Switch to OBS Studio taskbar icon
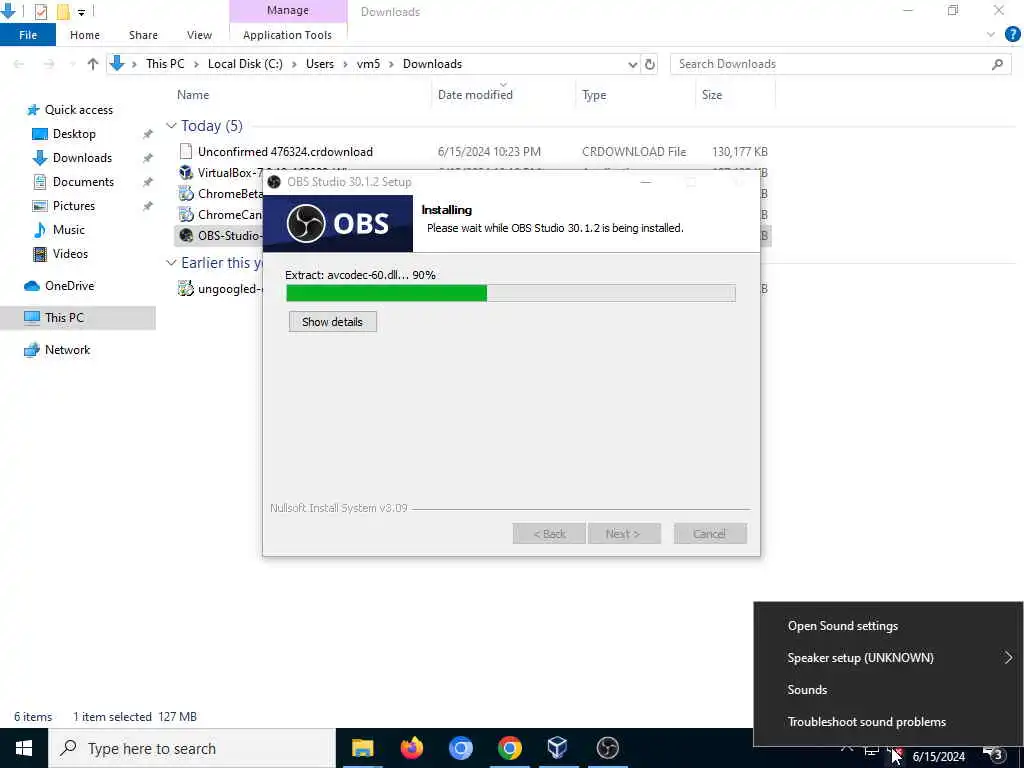 [607, 748]
